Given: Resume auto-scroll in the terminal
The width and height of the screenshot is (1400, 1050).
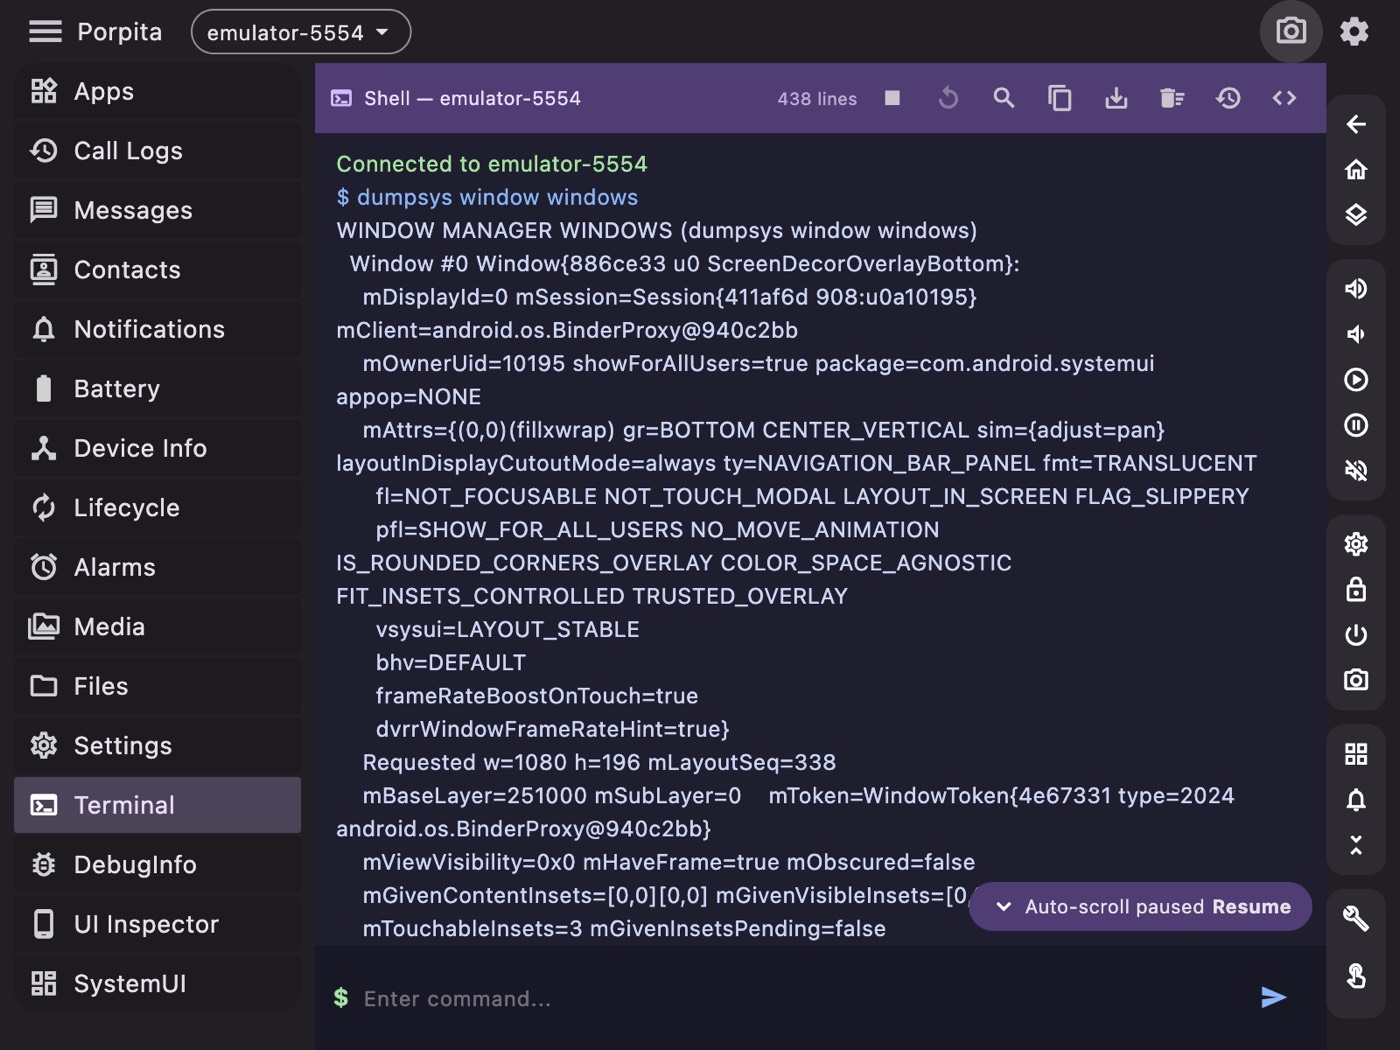Looking at the screenshot, I should point(1251,907).
